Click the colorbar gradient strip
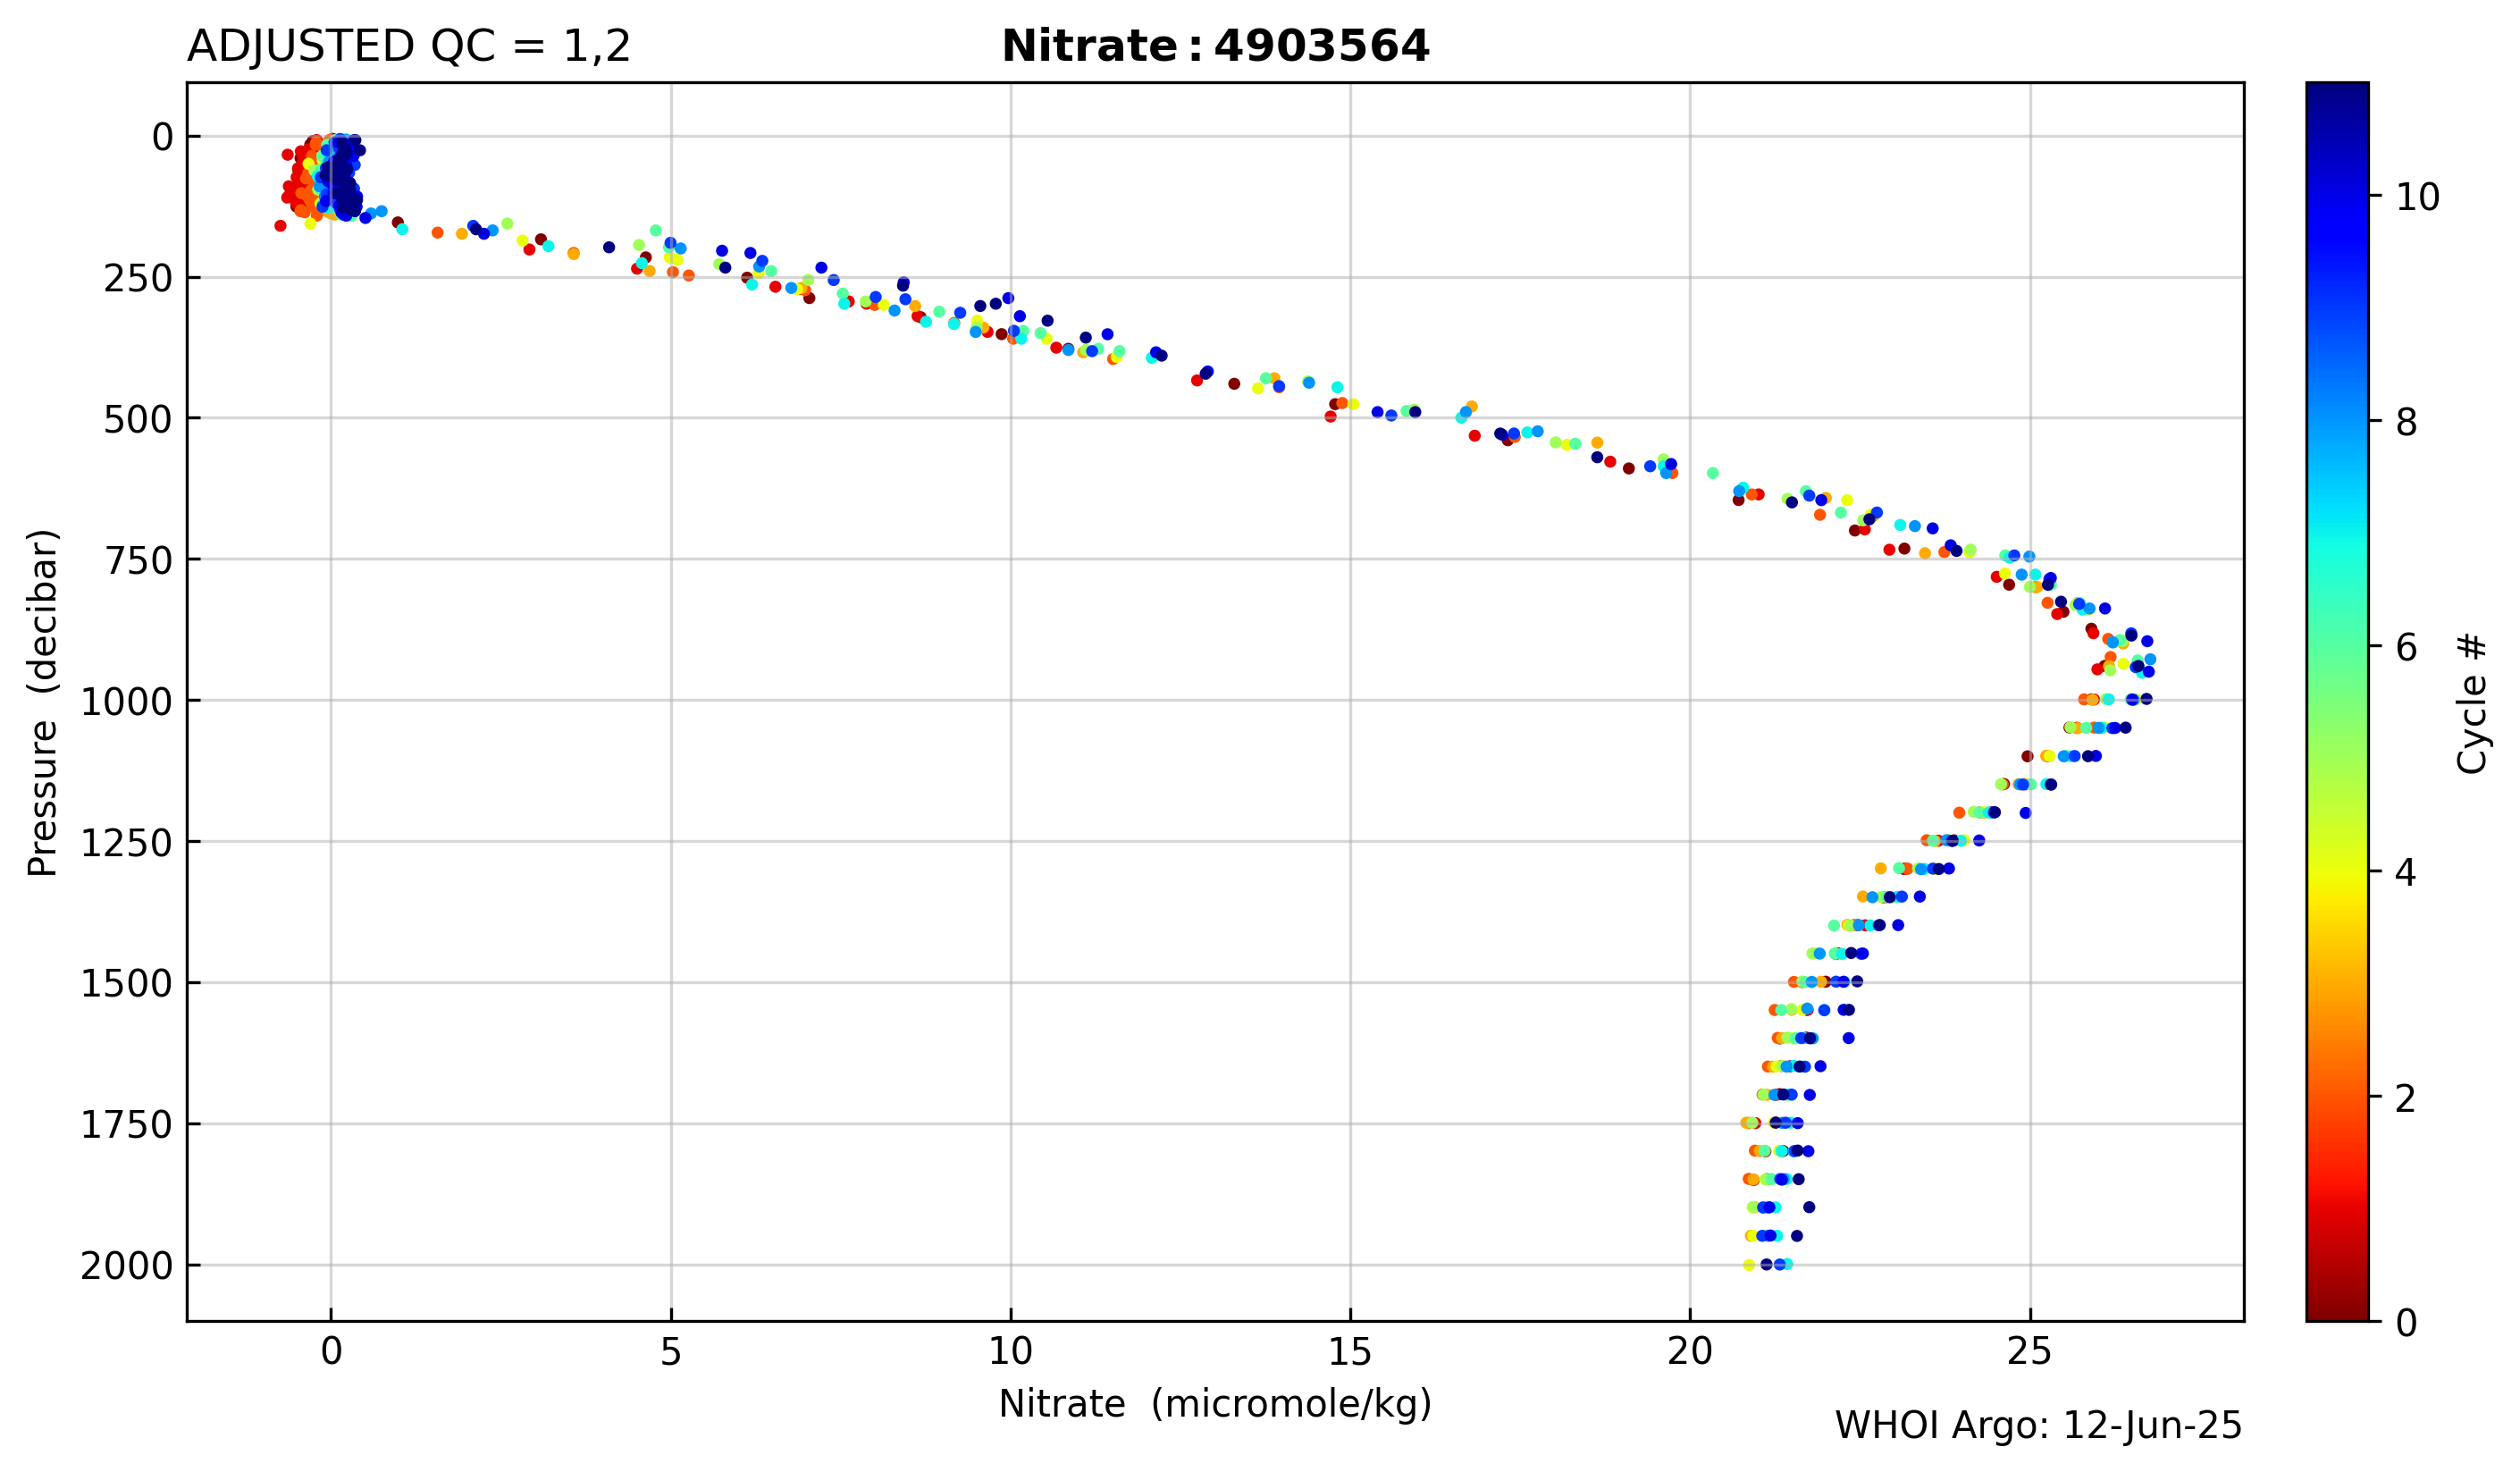Viewport: 2520px width, 1472px height. point(2337,702)
